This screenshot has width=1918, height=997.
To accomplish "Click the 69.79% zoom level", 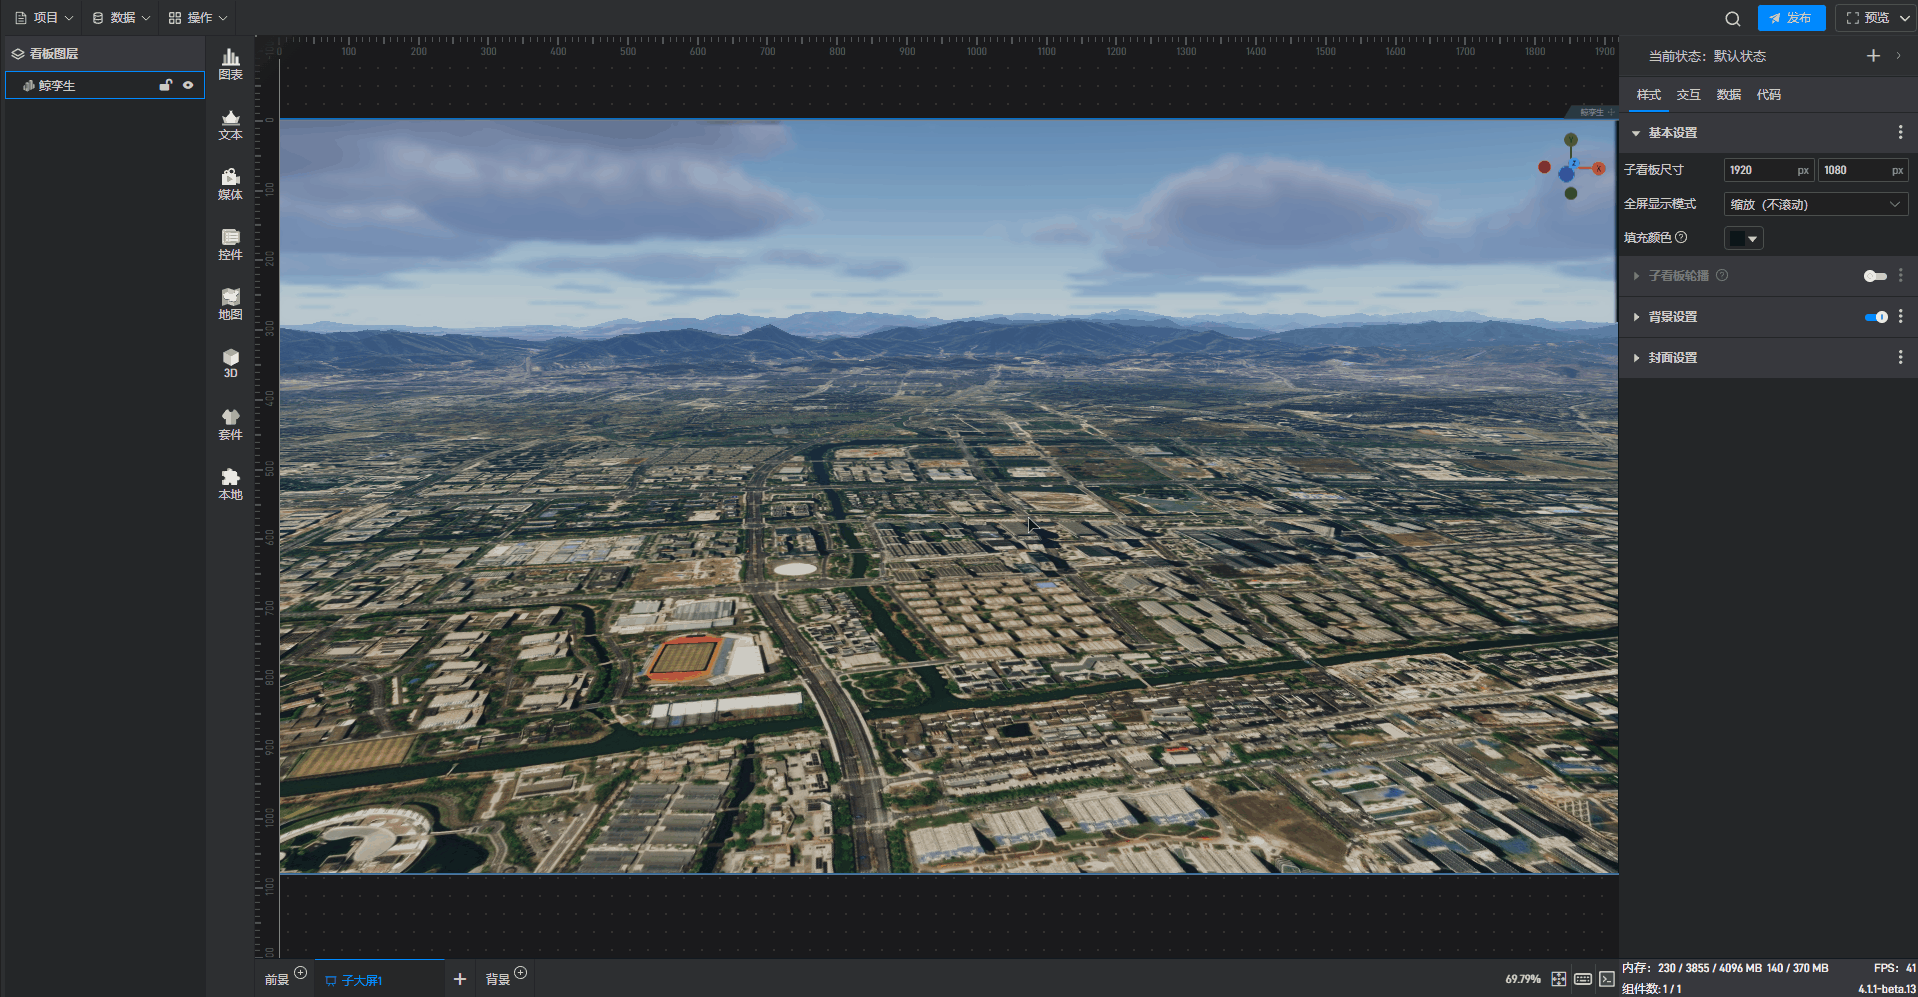I will pyautogui.click(x=1523, y=979).
